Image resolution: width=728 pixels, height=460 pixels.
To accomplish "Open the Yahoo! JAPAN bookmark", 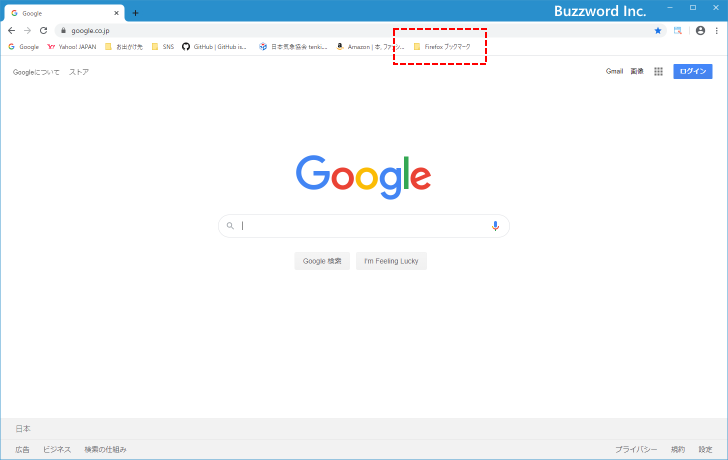I will 72,47.
